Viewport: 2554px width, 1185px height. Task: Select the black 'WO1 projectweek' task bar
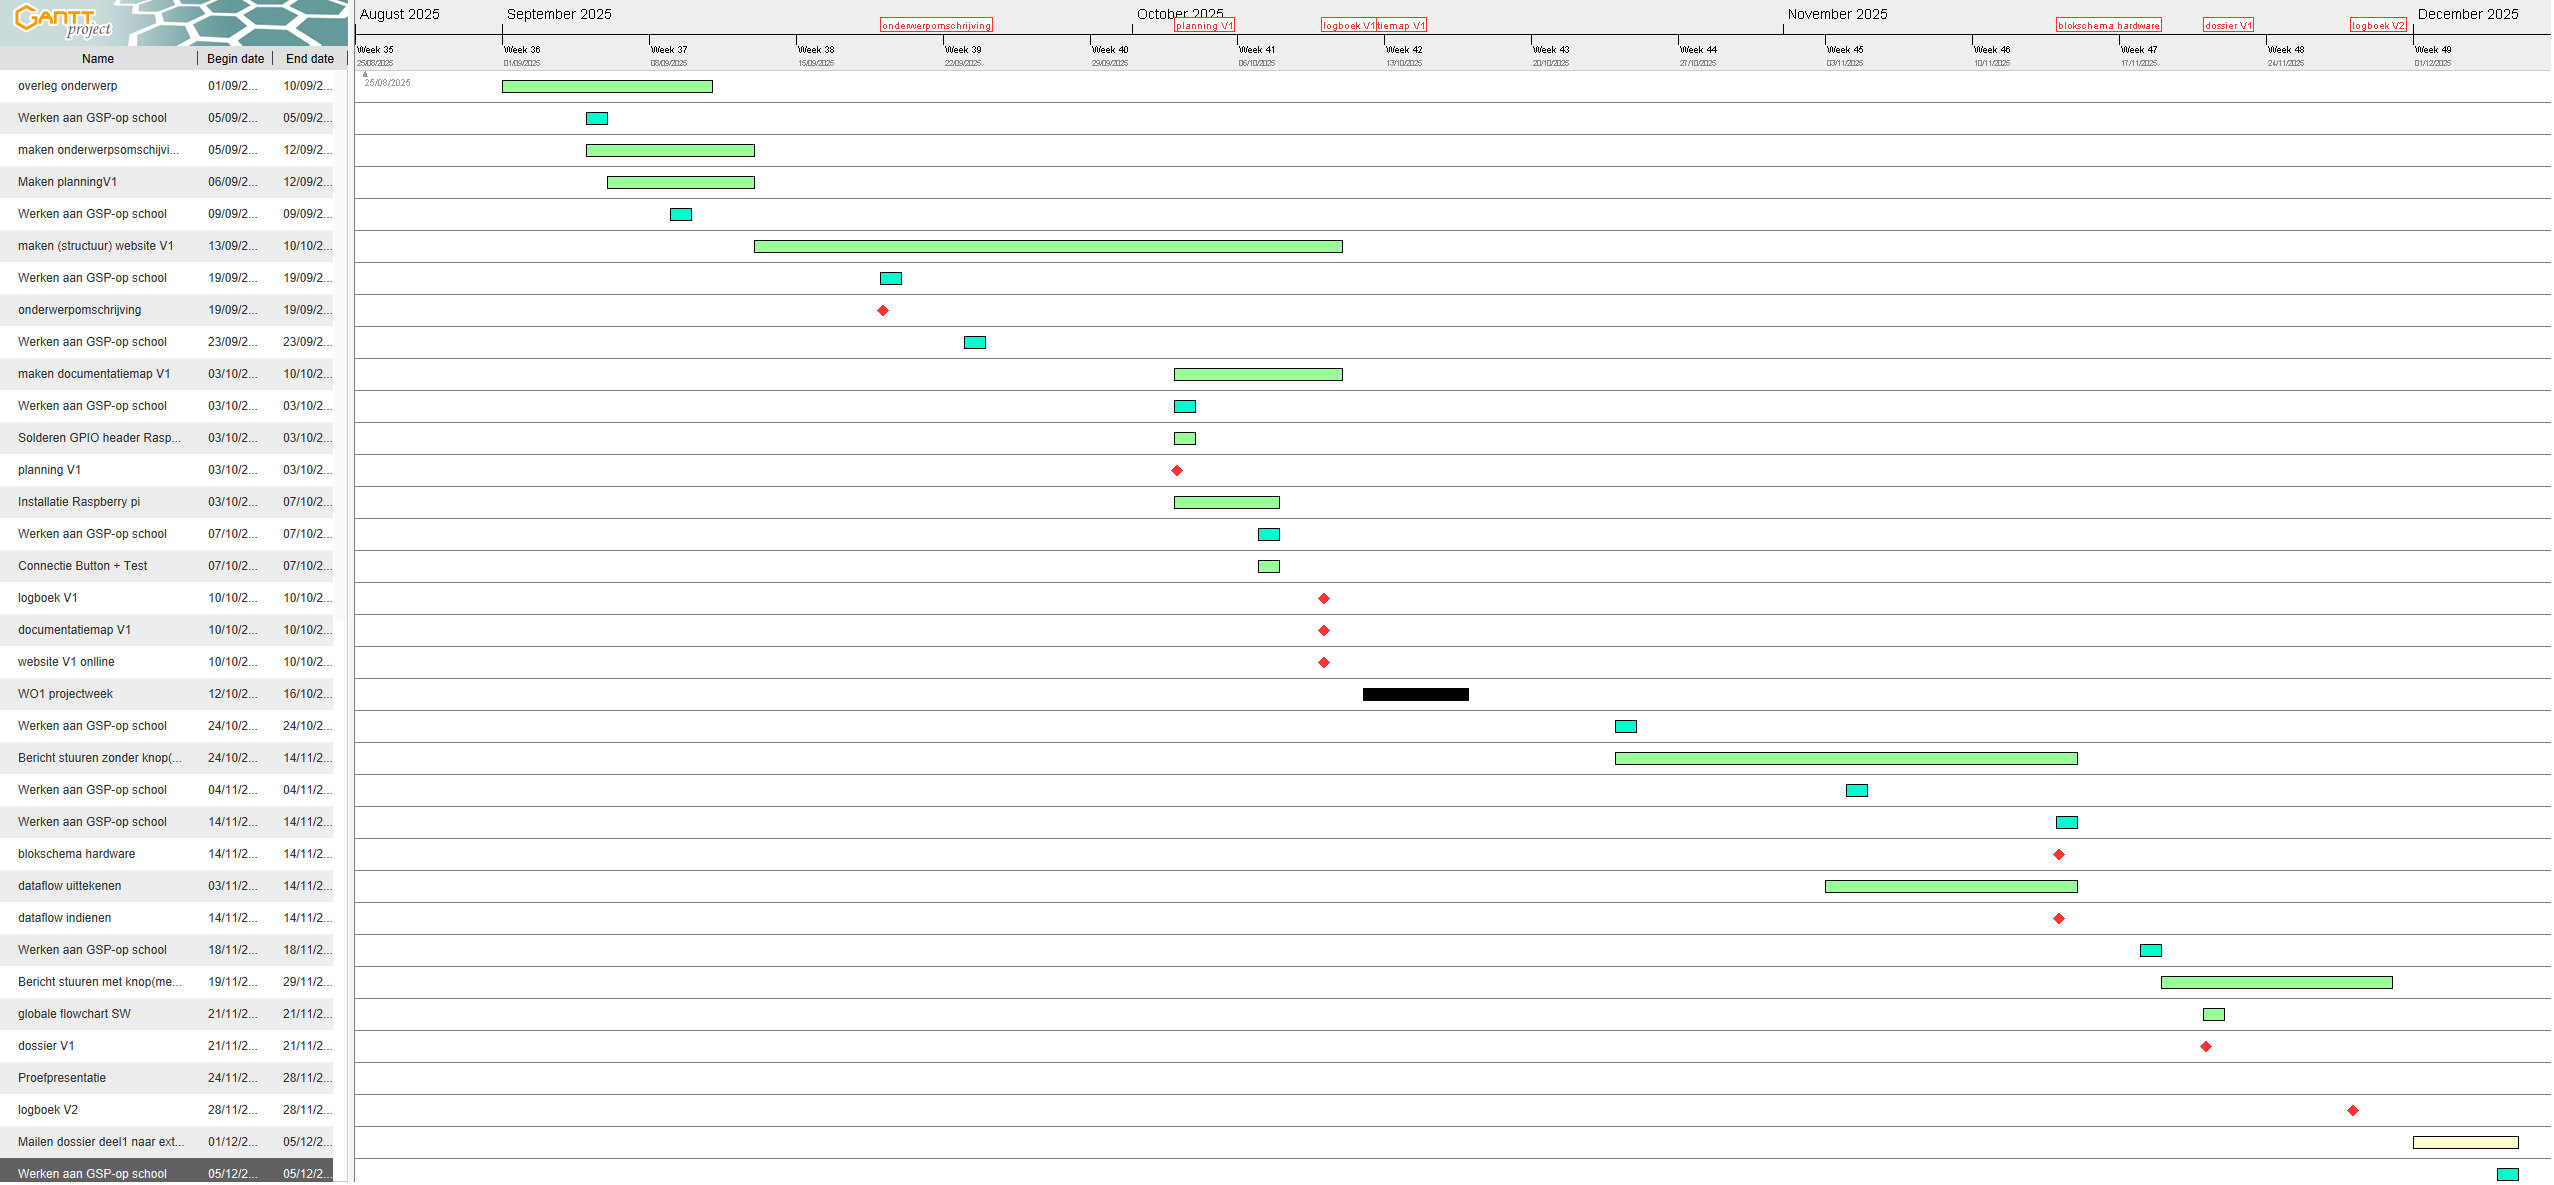point(1415,695)
